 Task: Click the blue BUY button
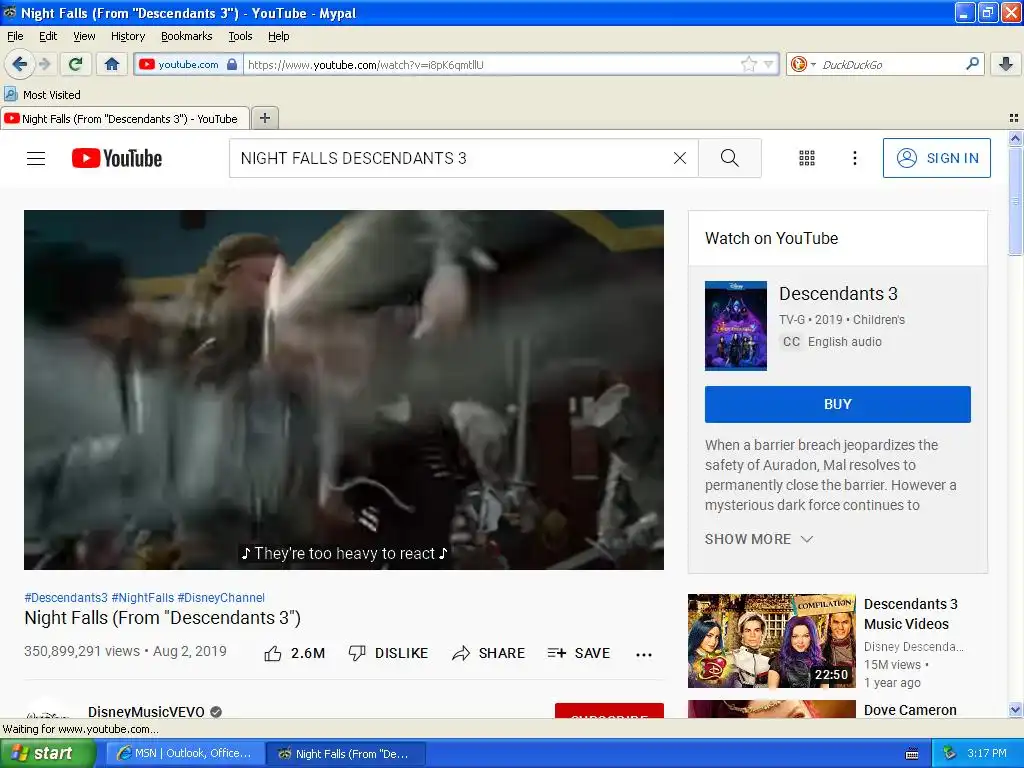point(838,404)
